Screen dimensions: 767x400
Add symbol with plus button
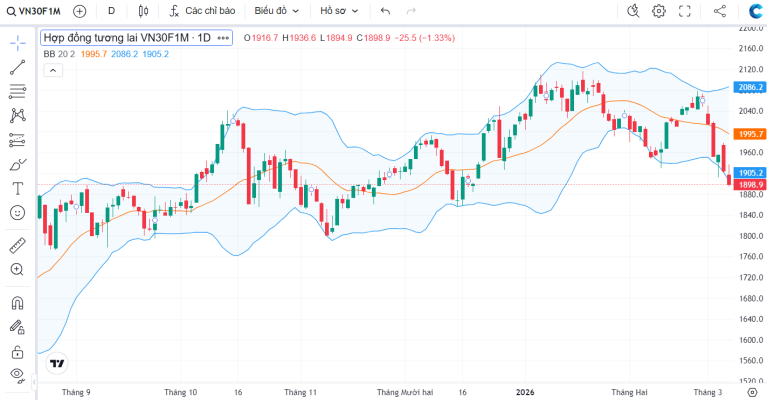[x=79, y=11]
